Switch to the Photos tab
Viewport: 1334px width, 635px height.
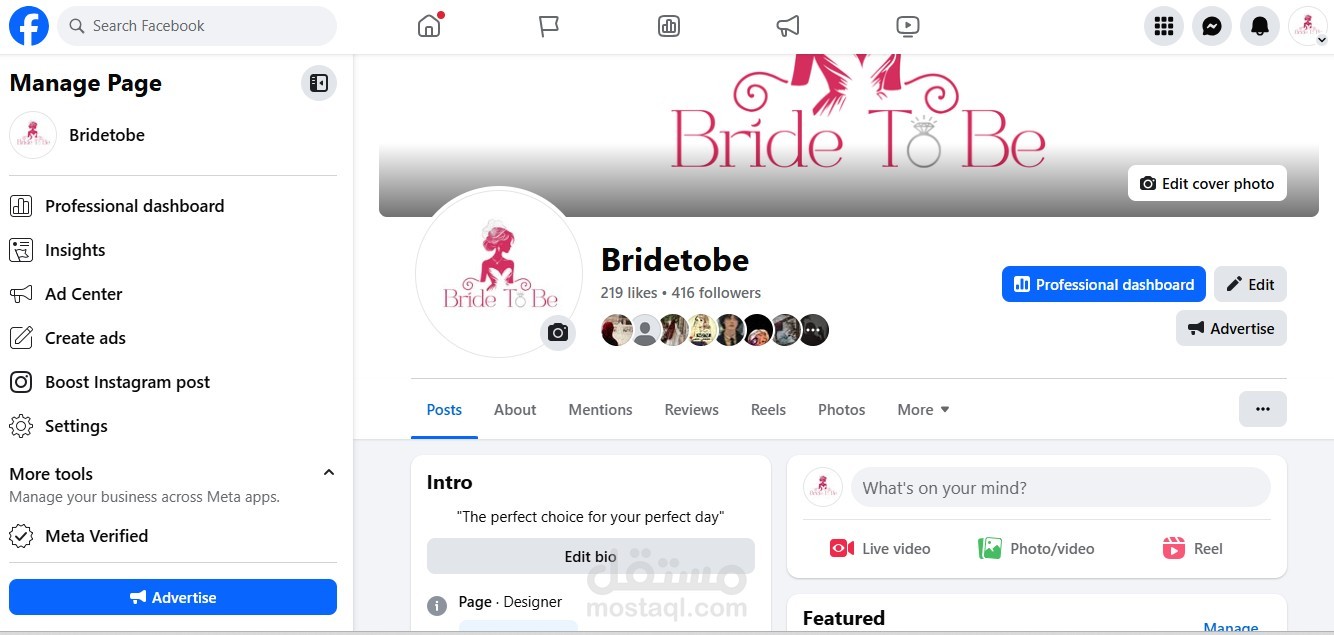(x=841, y=410)
